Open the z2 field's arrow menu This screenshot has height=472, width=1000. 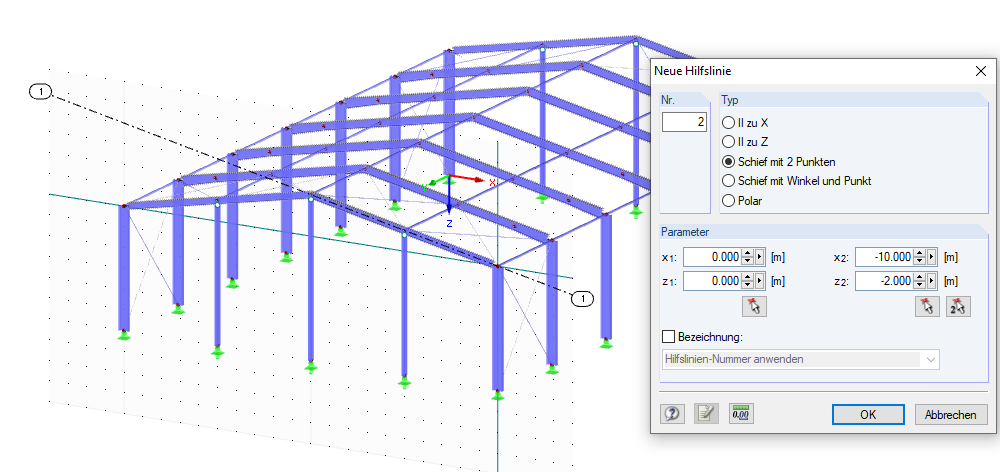point(932,281)
